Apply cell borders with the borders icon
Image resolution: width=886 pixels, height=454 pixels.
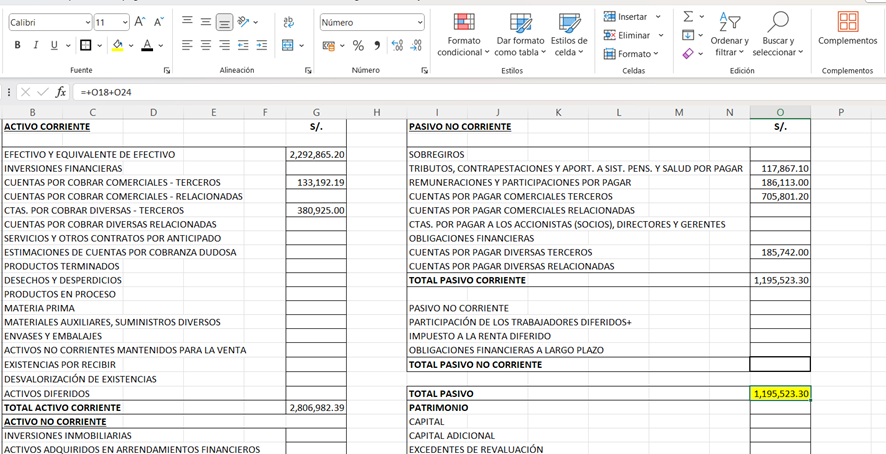[86, 45]
